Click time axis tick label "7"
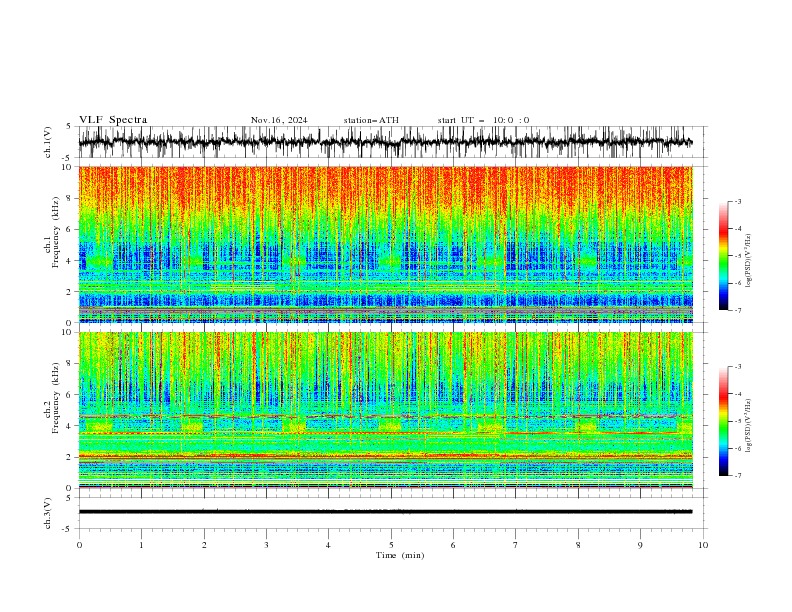 coord(516,545)
